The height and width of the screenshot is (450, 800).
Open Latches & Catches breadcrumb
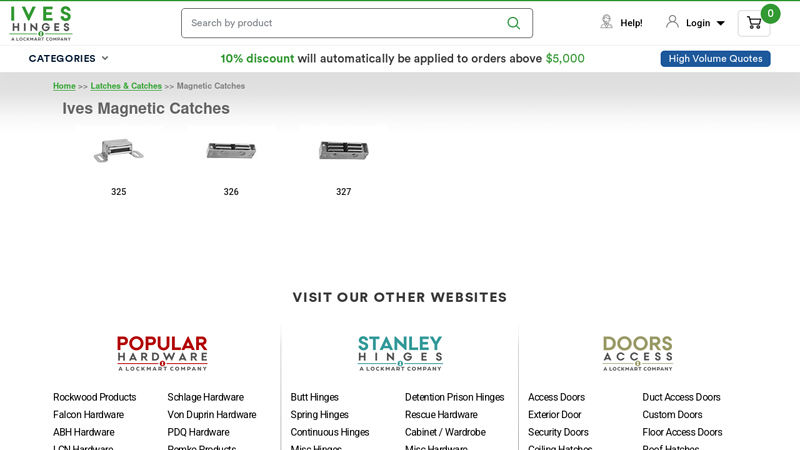[x=126, y=86]
